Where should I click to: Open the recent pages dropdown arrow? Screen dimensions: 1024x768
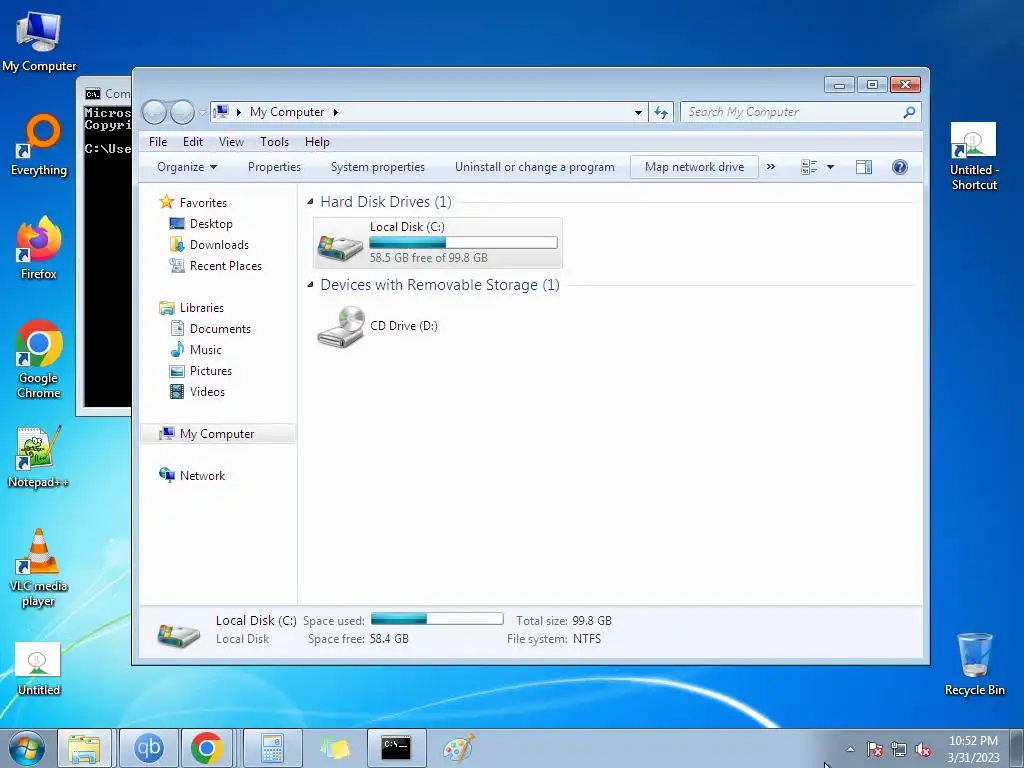[202, 112]
